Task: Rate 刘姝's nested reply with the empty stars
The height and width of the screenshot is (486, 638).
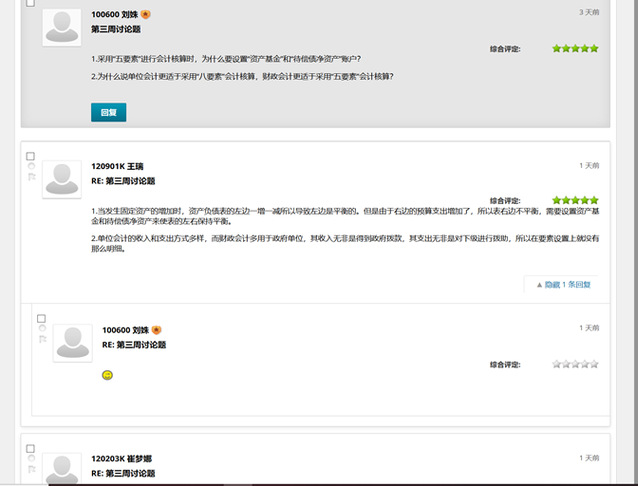Action: [575, 364]
